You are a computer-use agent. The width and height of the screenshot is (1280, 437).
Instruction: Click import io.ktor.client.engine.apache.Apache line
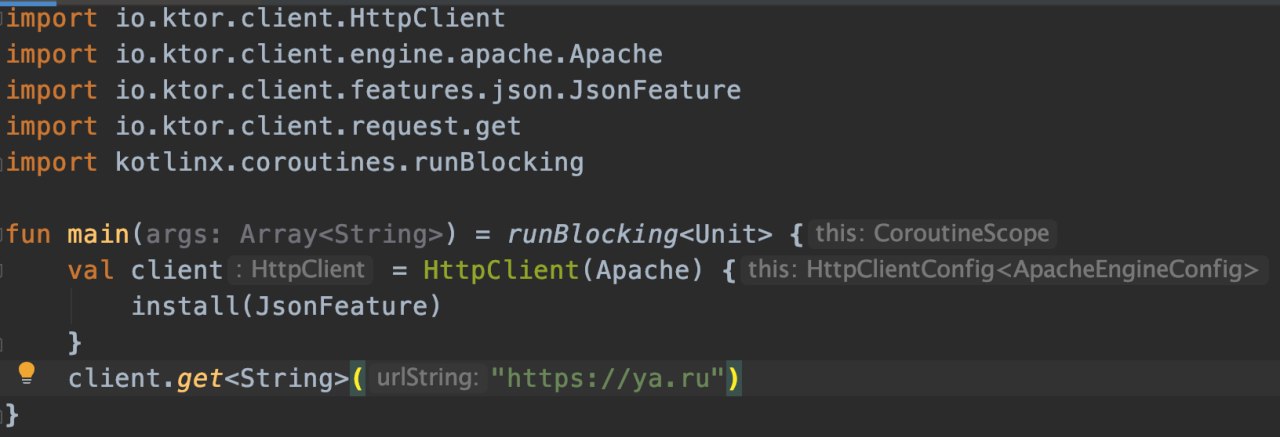click(334, 54)
